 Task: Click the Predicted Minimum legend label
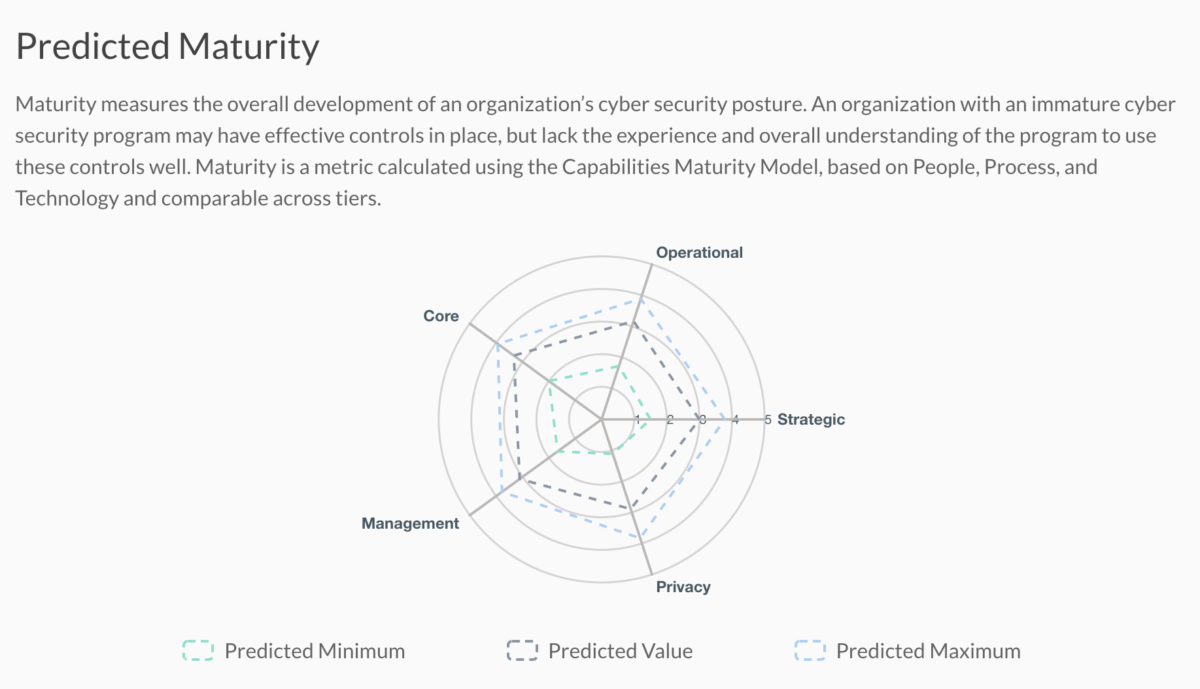coord(315,651)
